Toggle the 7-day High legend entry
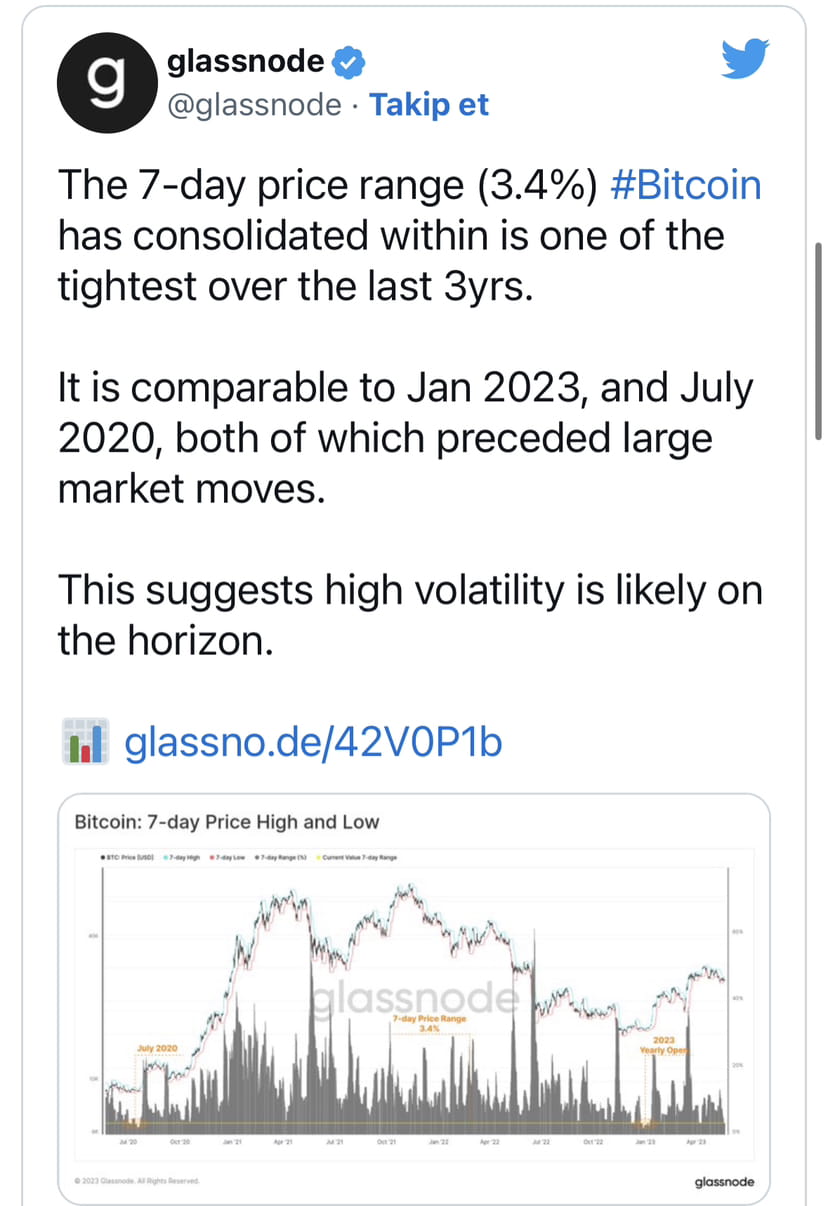 182,858
